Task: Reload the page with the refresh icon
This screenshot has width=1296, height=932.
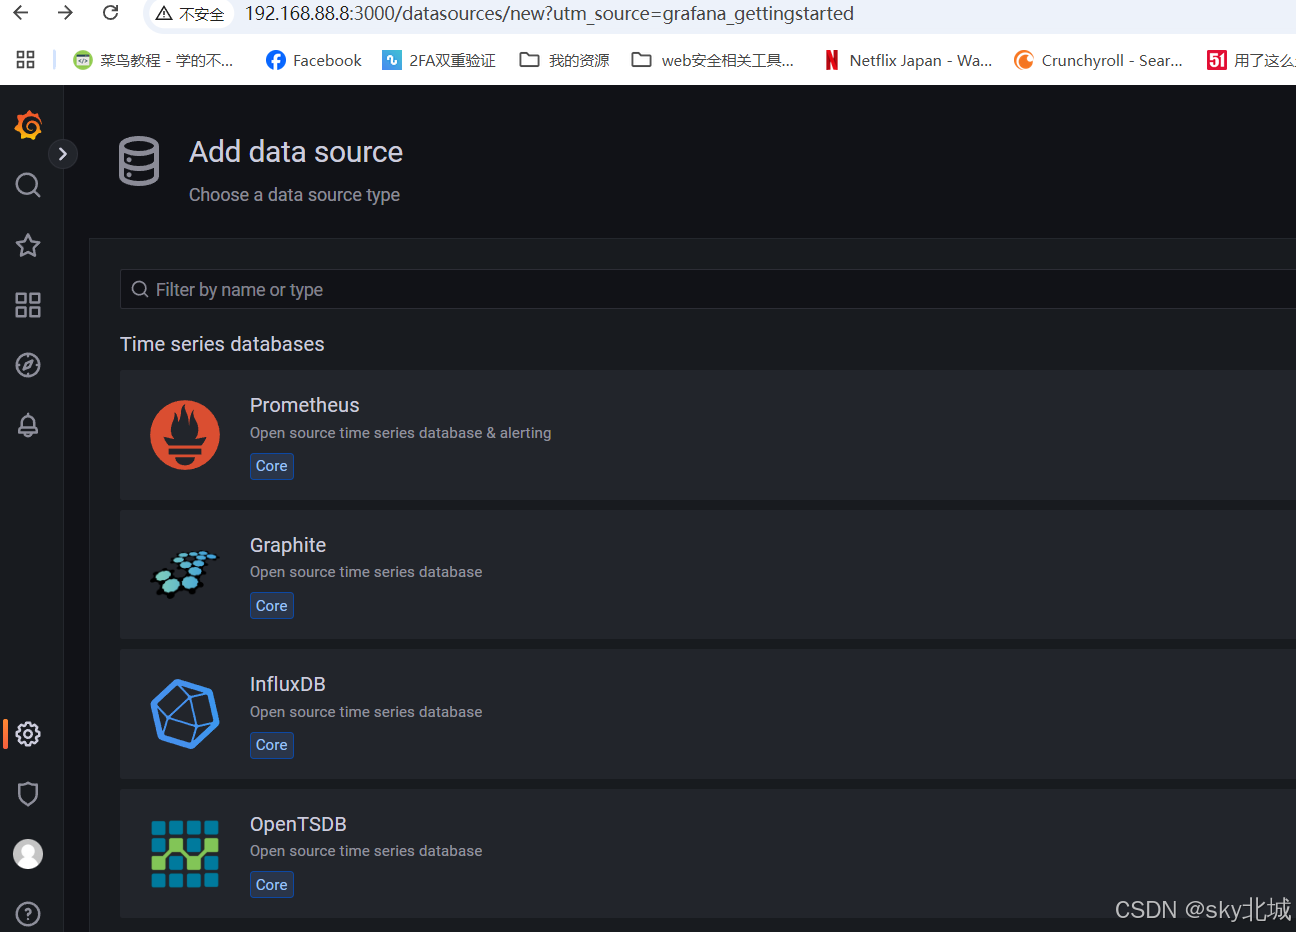Action: (111, 13)
